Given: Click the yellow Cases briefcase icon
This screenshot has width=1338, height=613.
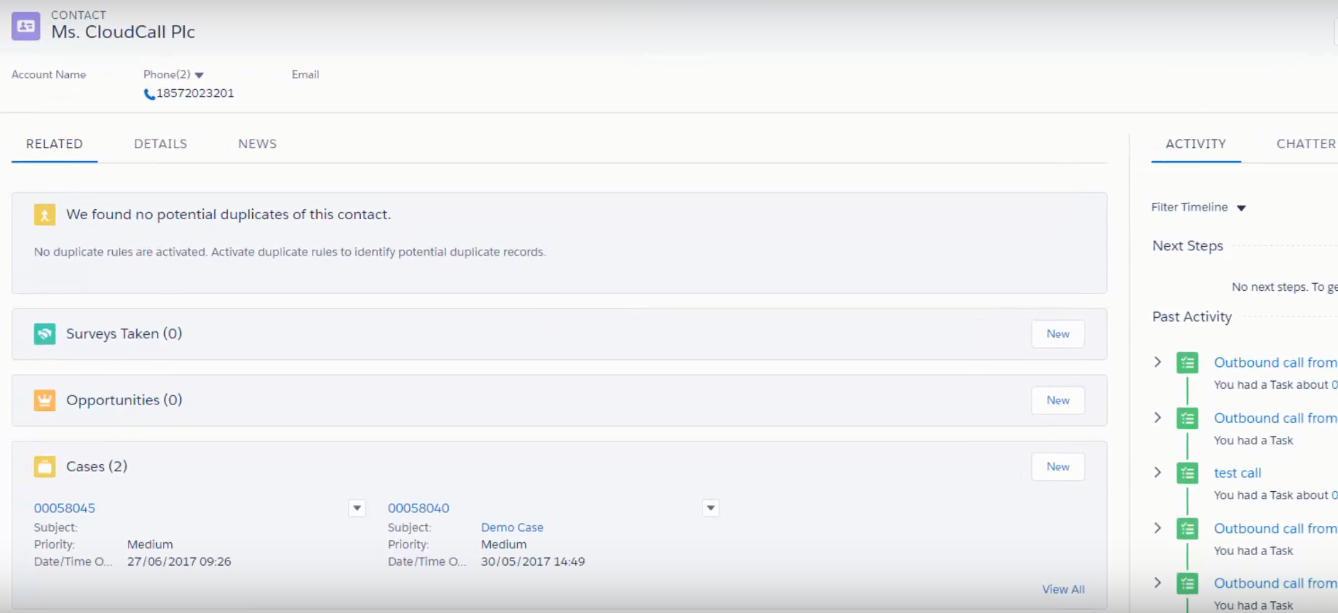Looking at the screenshot, I should (x=44, y=467).
